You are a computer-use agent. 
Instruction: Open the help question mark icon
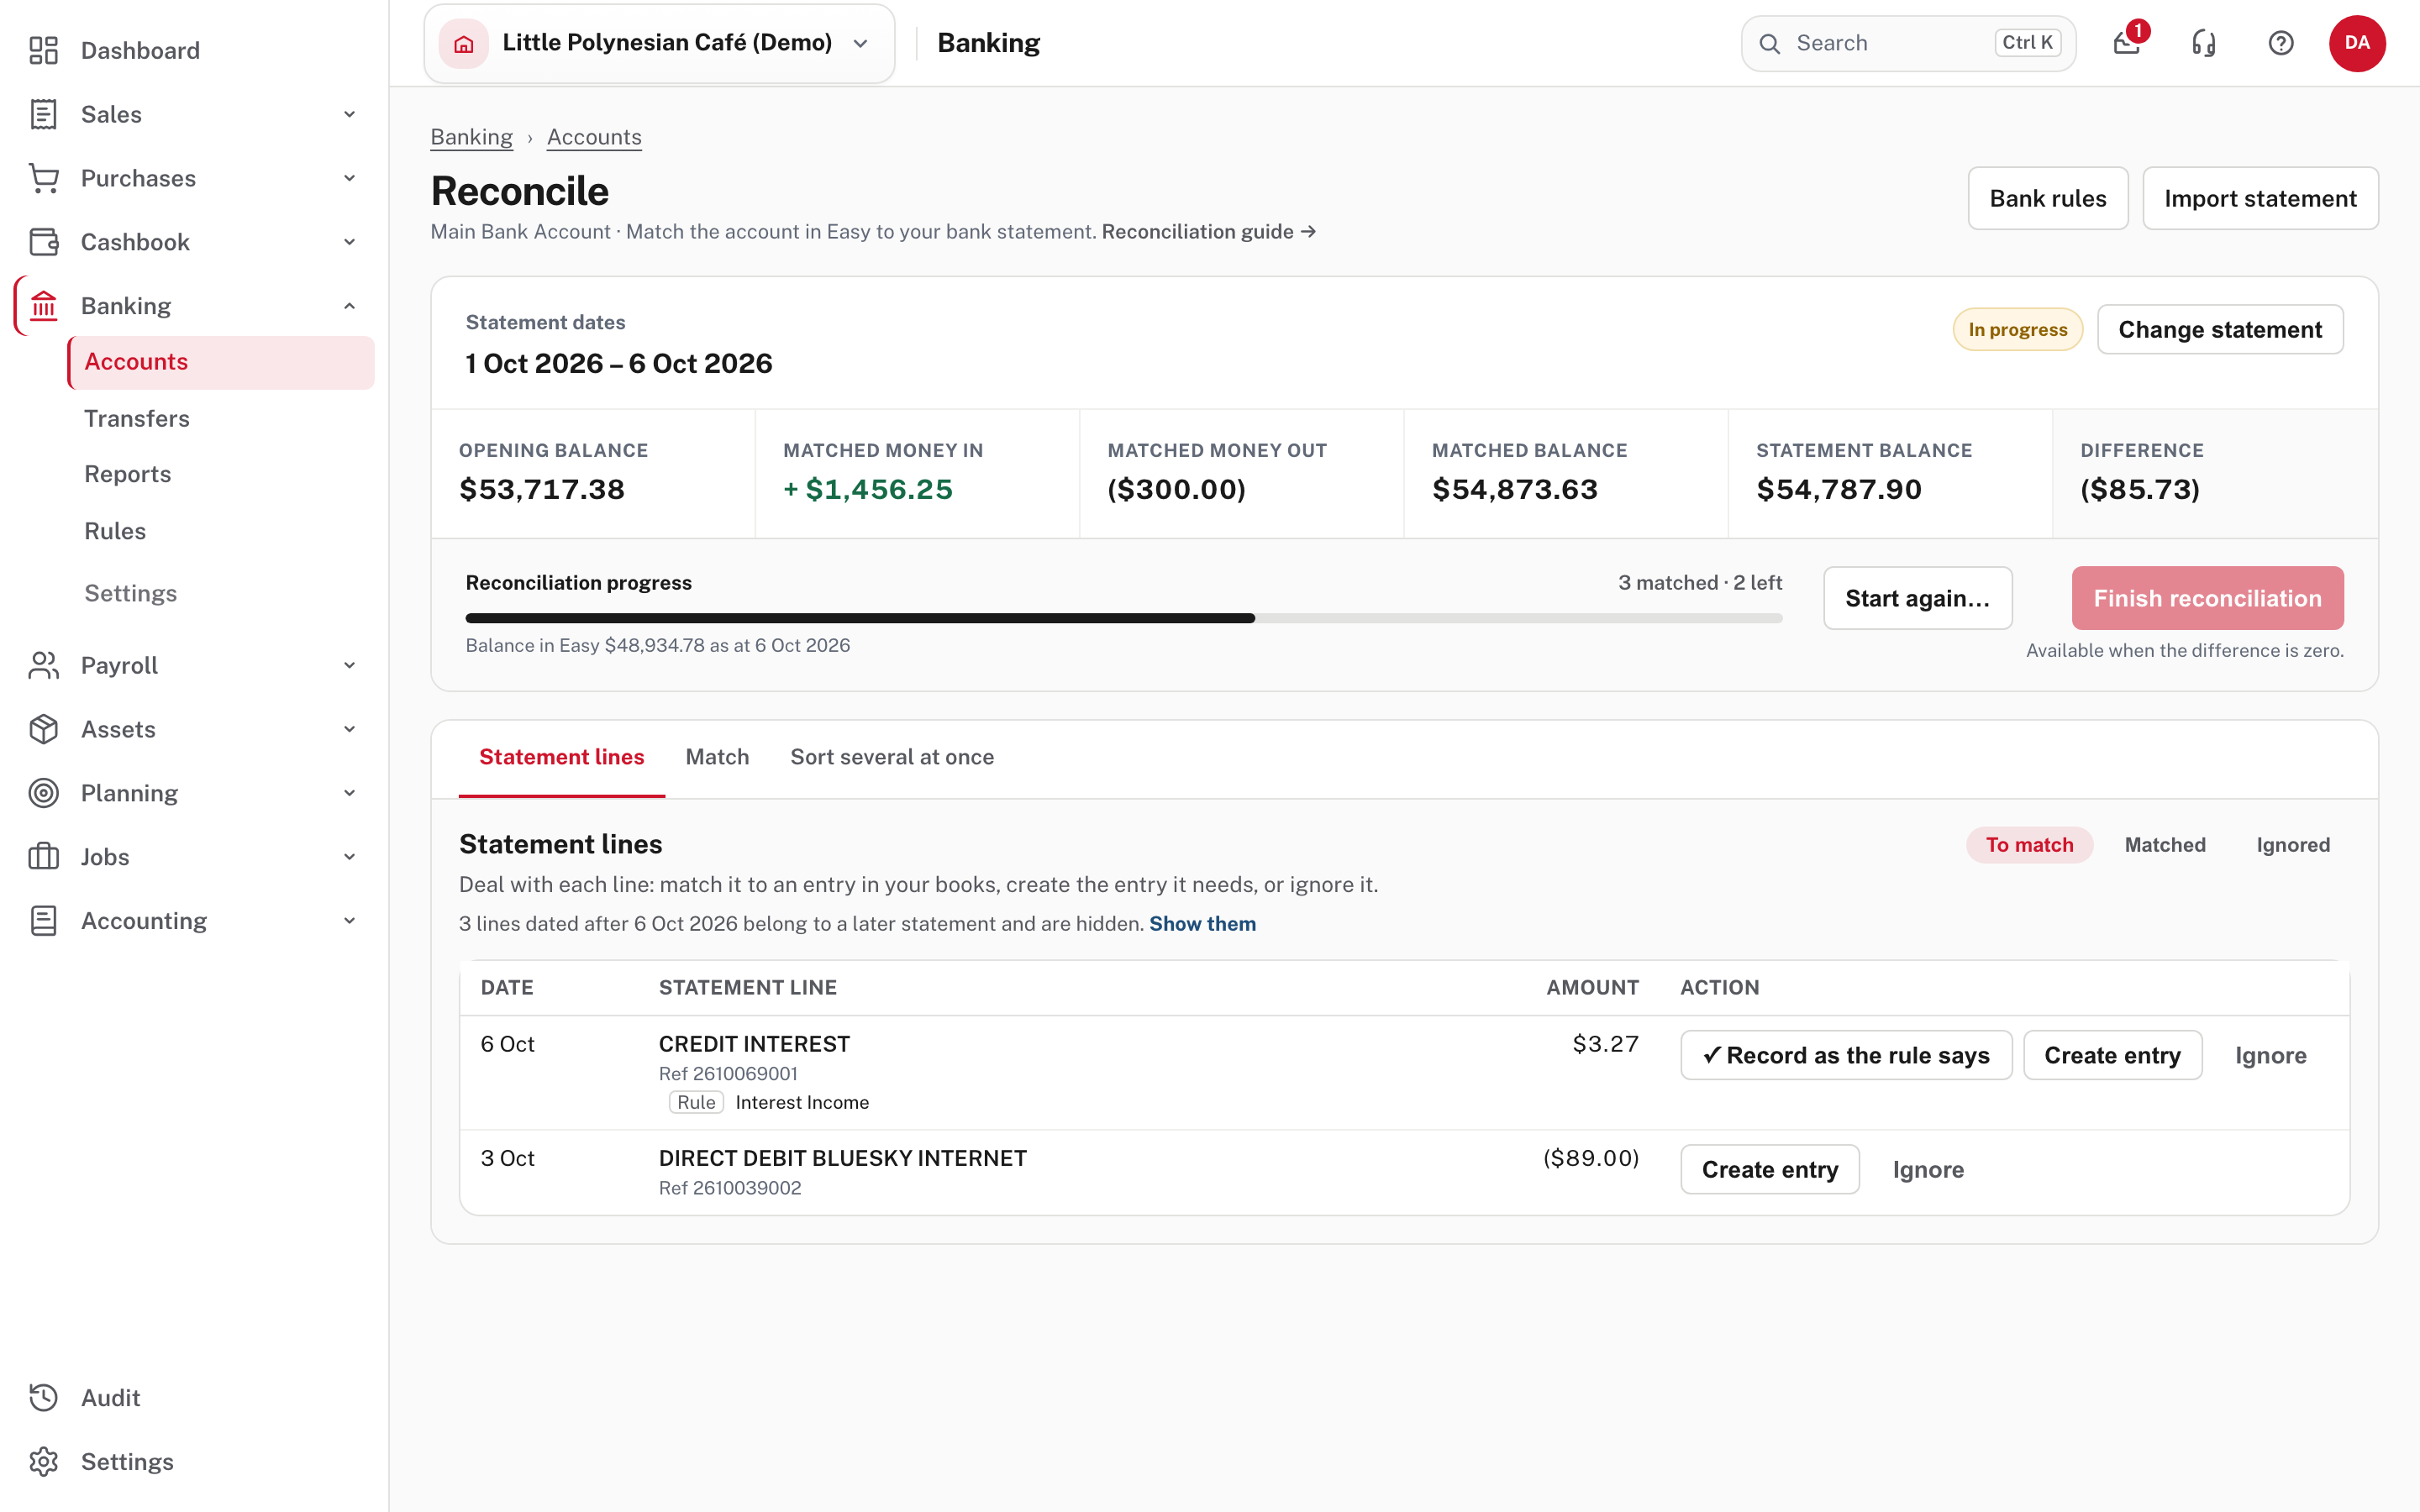click(2281, 43)
